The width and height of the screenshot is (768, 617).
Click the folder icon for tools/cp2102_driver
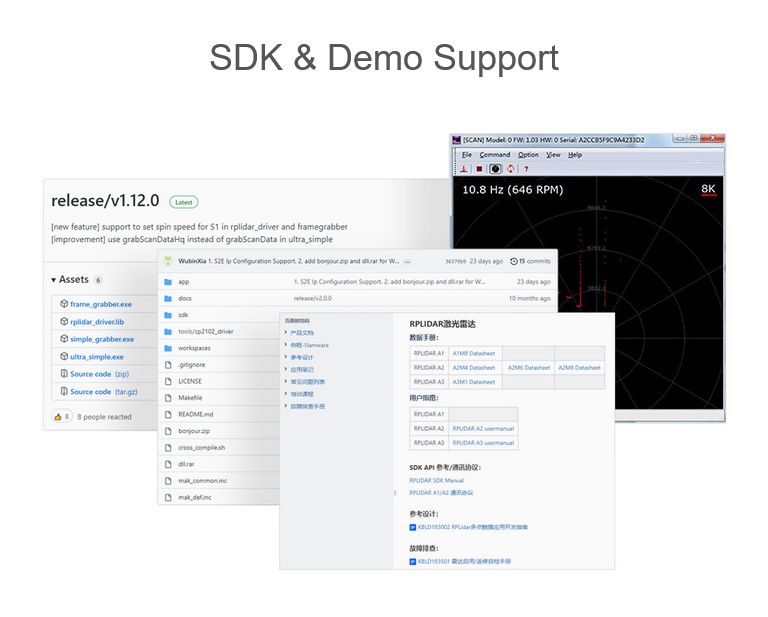(x=168, y=332)
